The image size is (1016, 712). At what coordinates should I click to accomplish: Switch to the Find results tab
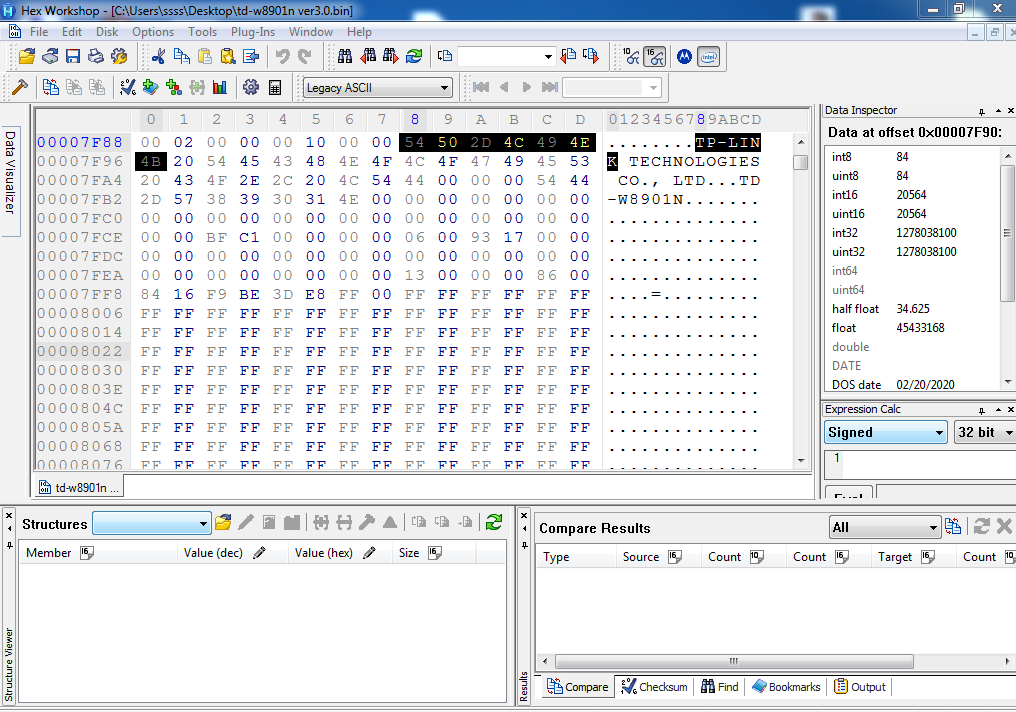719,687
